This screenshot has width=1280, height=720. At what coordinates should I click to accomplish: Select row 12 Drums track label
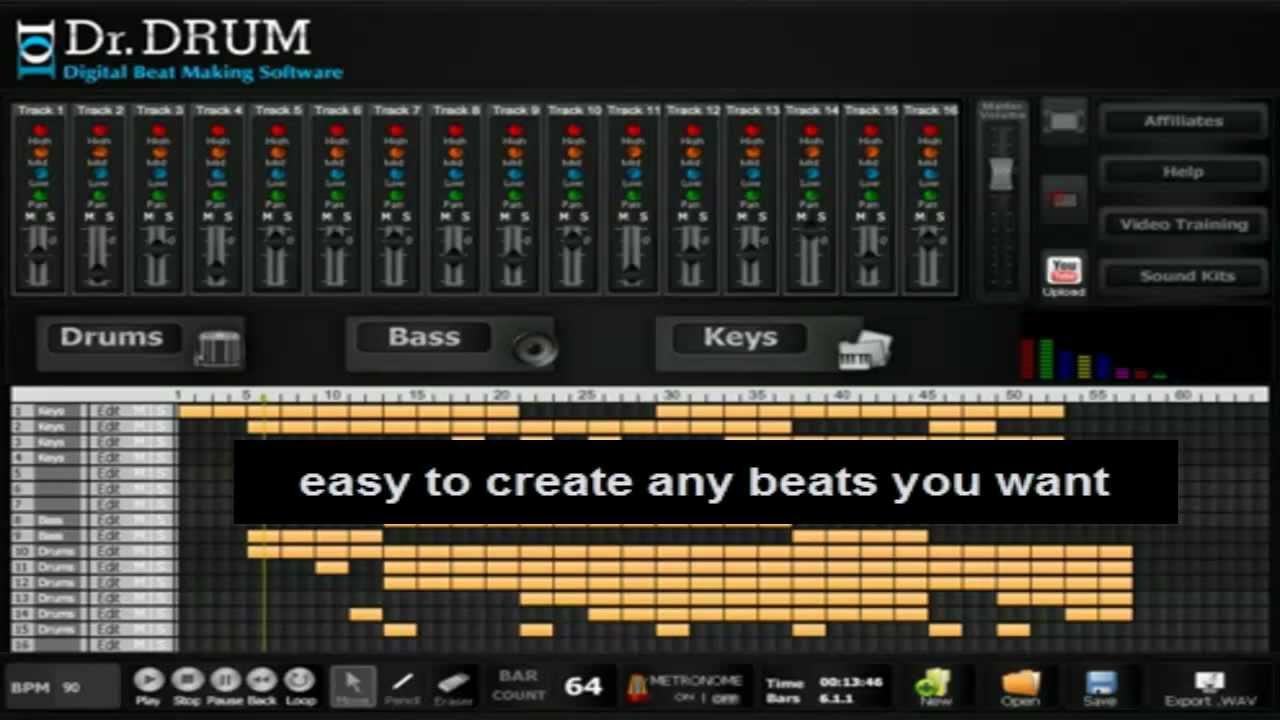[x=56, y=582]
